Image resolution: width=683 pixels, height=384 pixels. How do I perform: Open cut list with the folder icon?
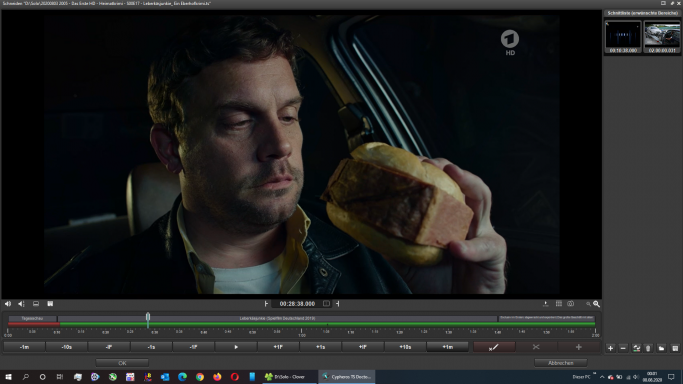coord(662,348)
